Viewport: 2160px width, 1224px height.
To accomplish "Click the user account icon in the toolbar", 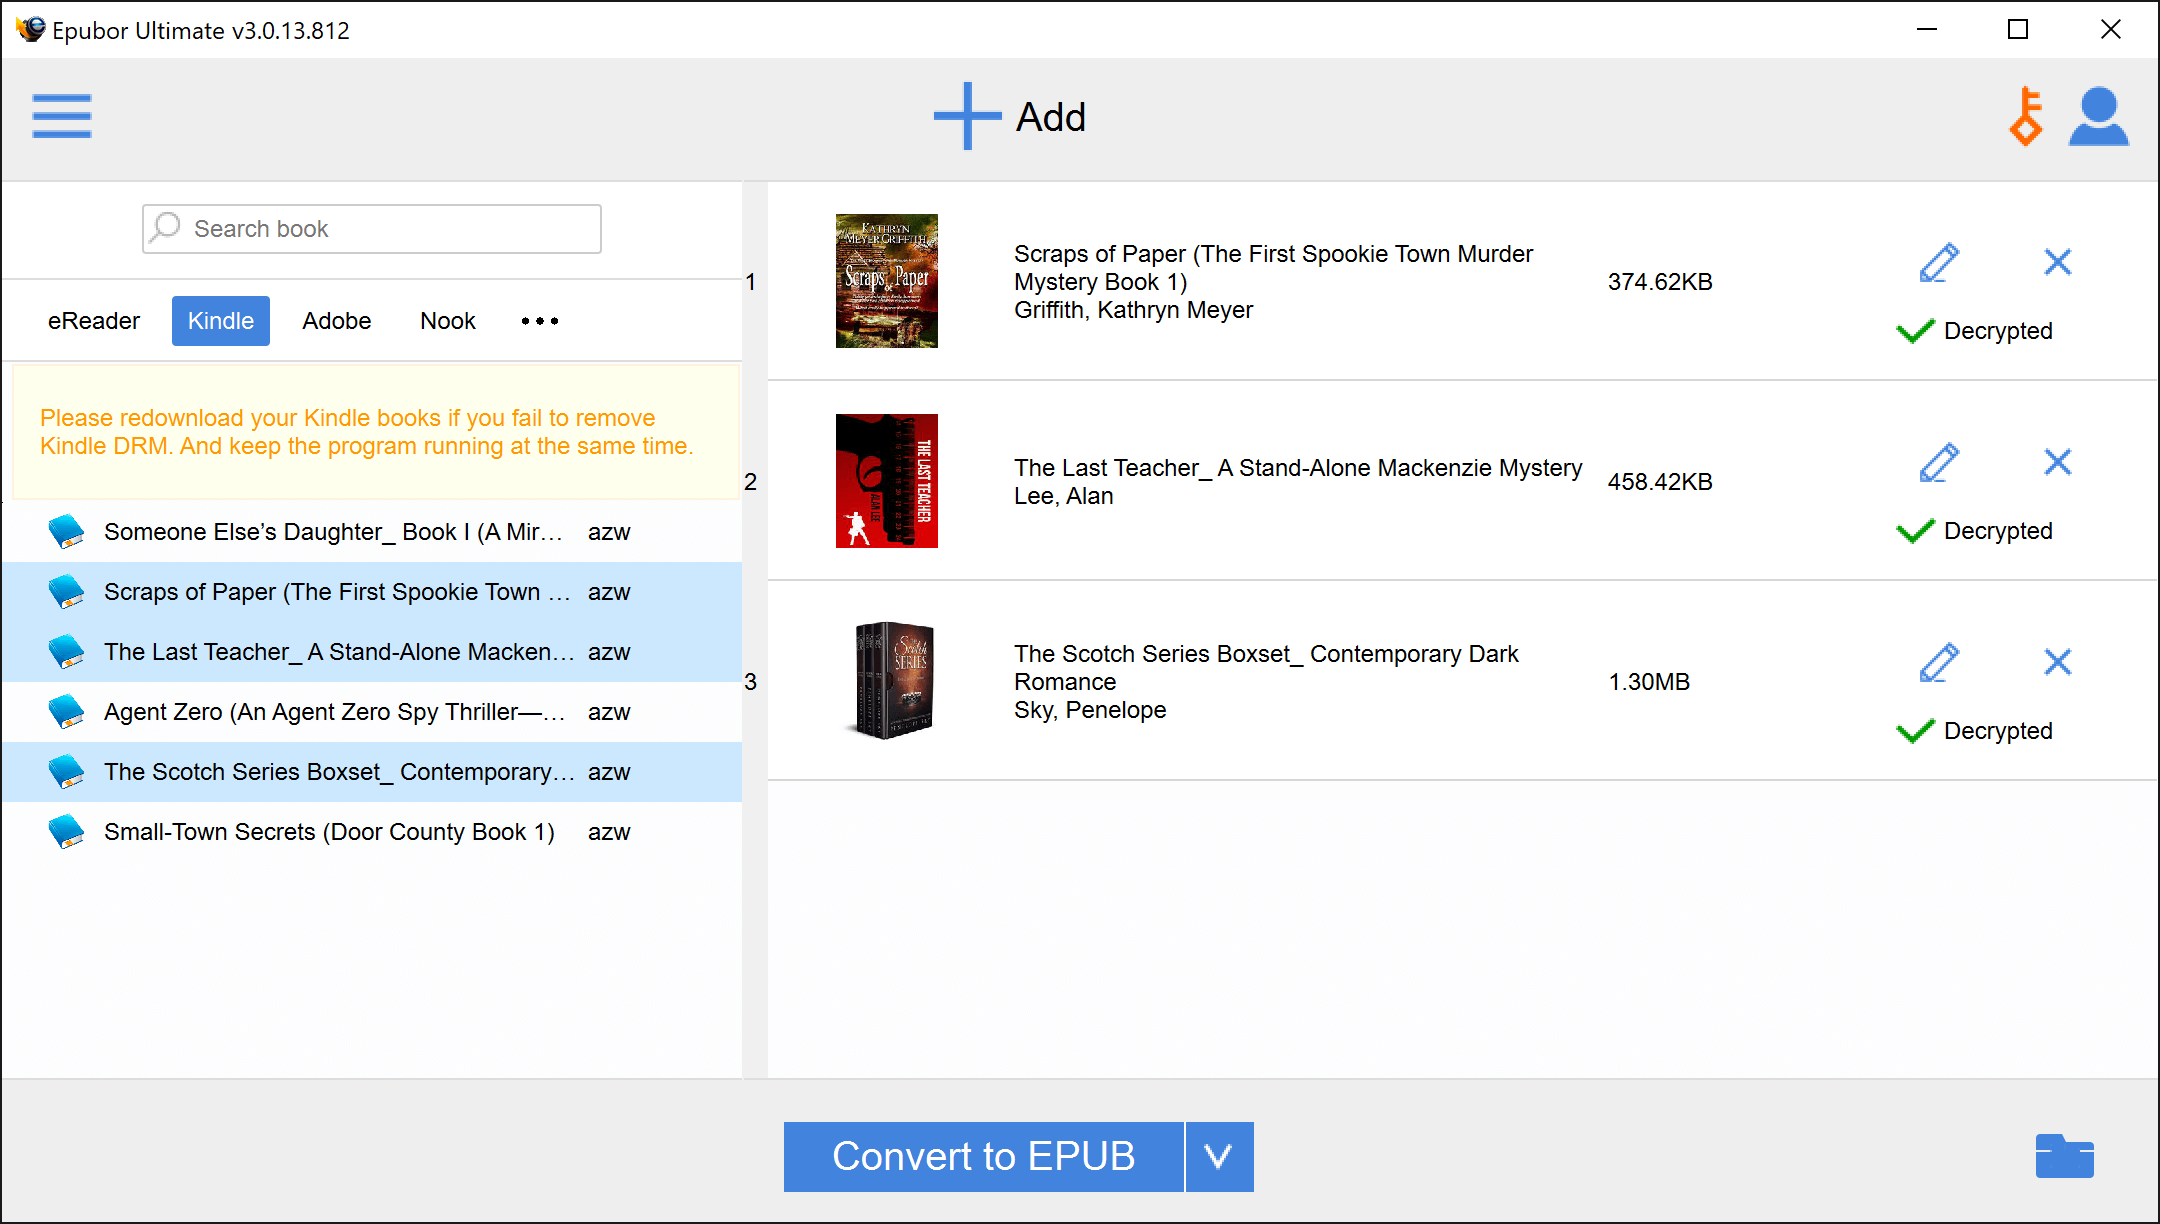I will tap(2098, 116).
